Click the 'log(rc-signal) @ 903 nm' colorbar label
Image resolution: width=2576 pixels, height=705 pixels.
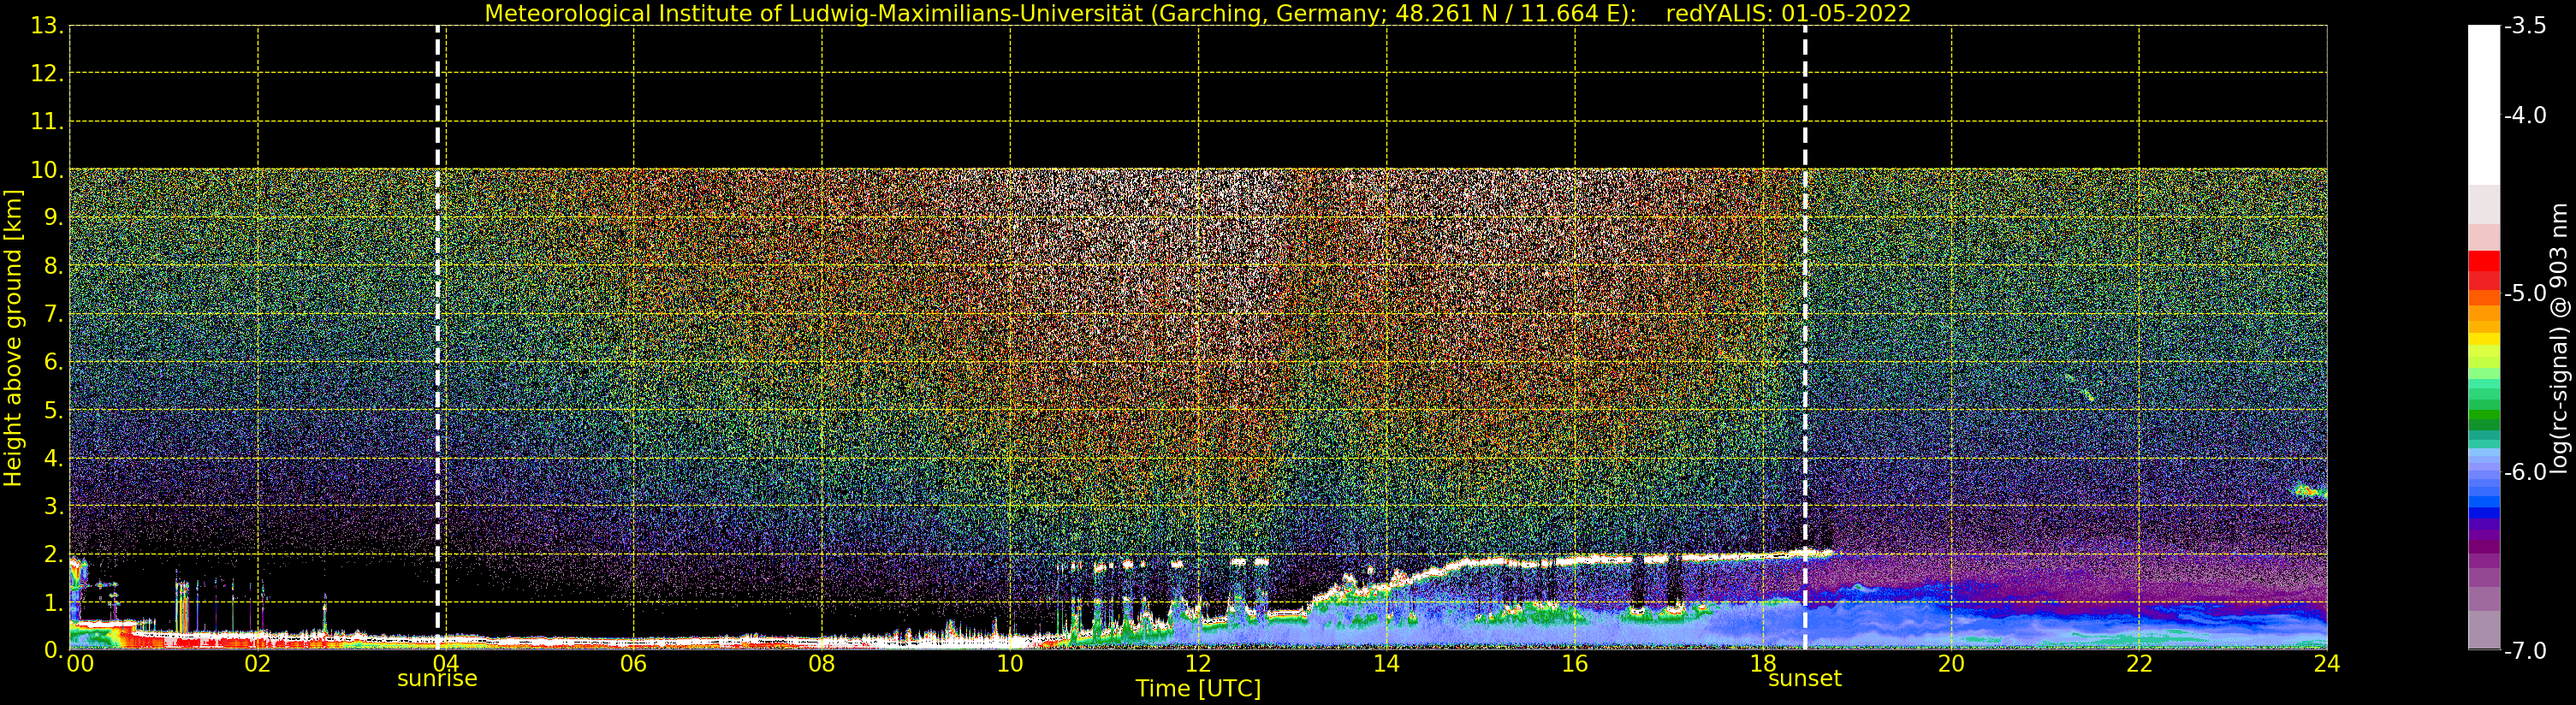pos(2559,338)
